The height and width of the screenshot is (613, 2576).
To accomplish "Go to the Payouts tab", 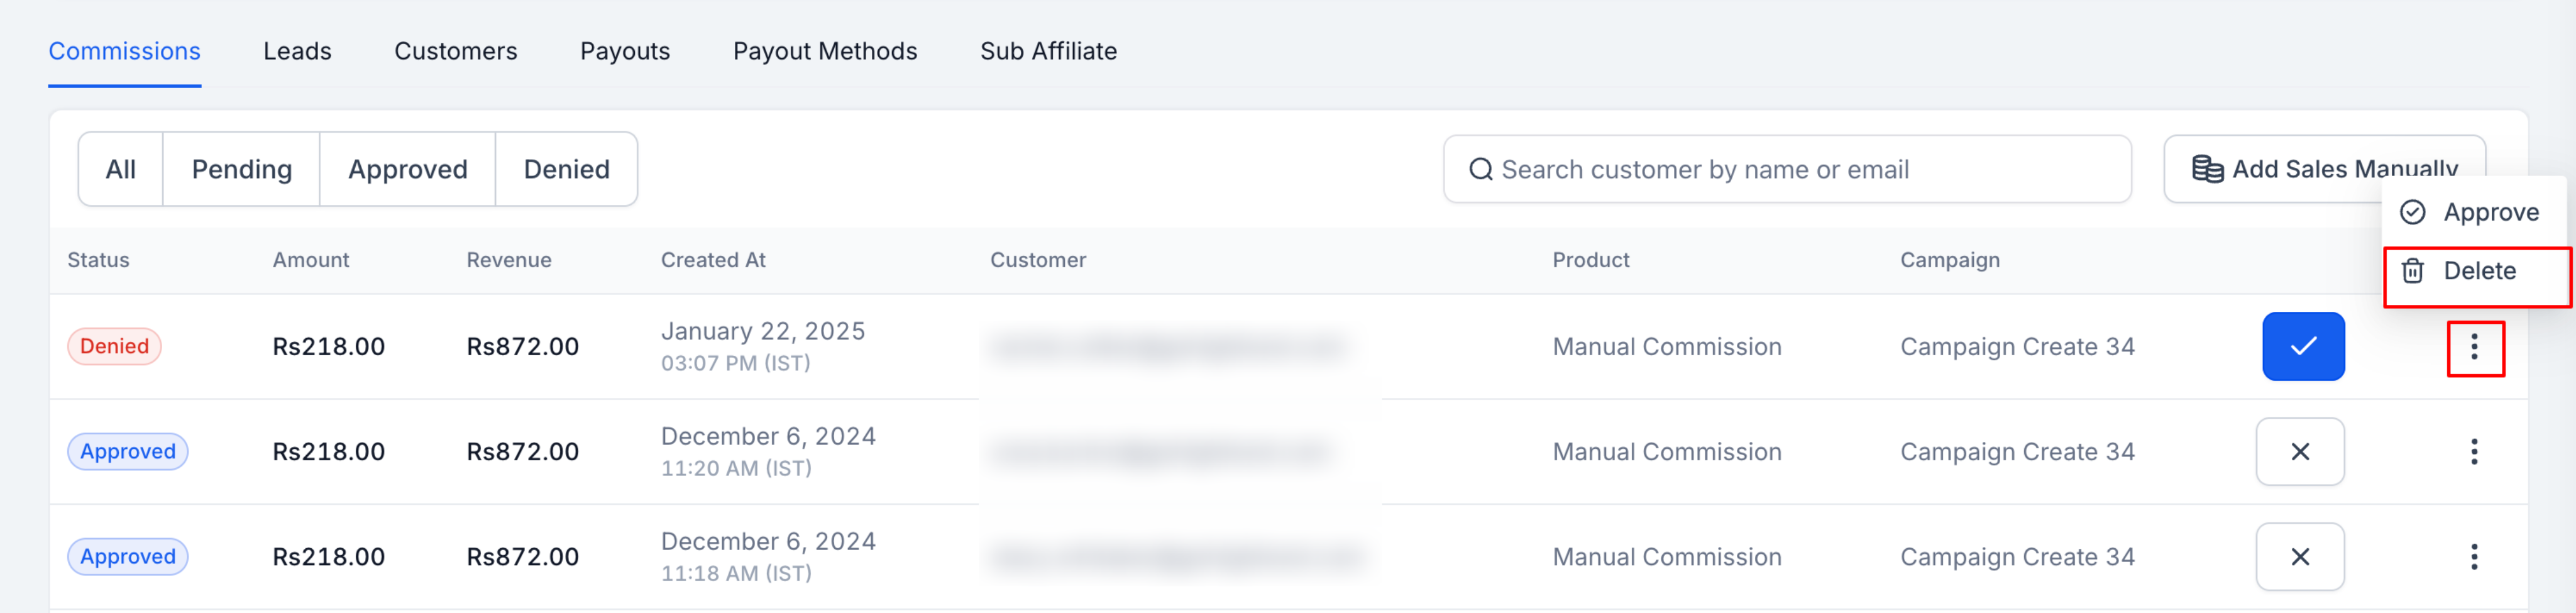I will (x=625, y=51).
